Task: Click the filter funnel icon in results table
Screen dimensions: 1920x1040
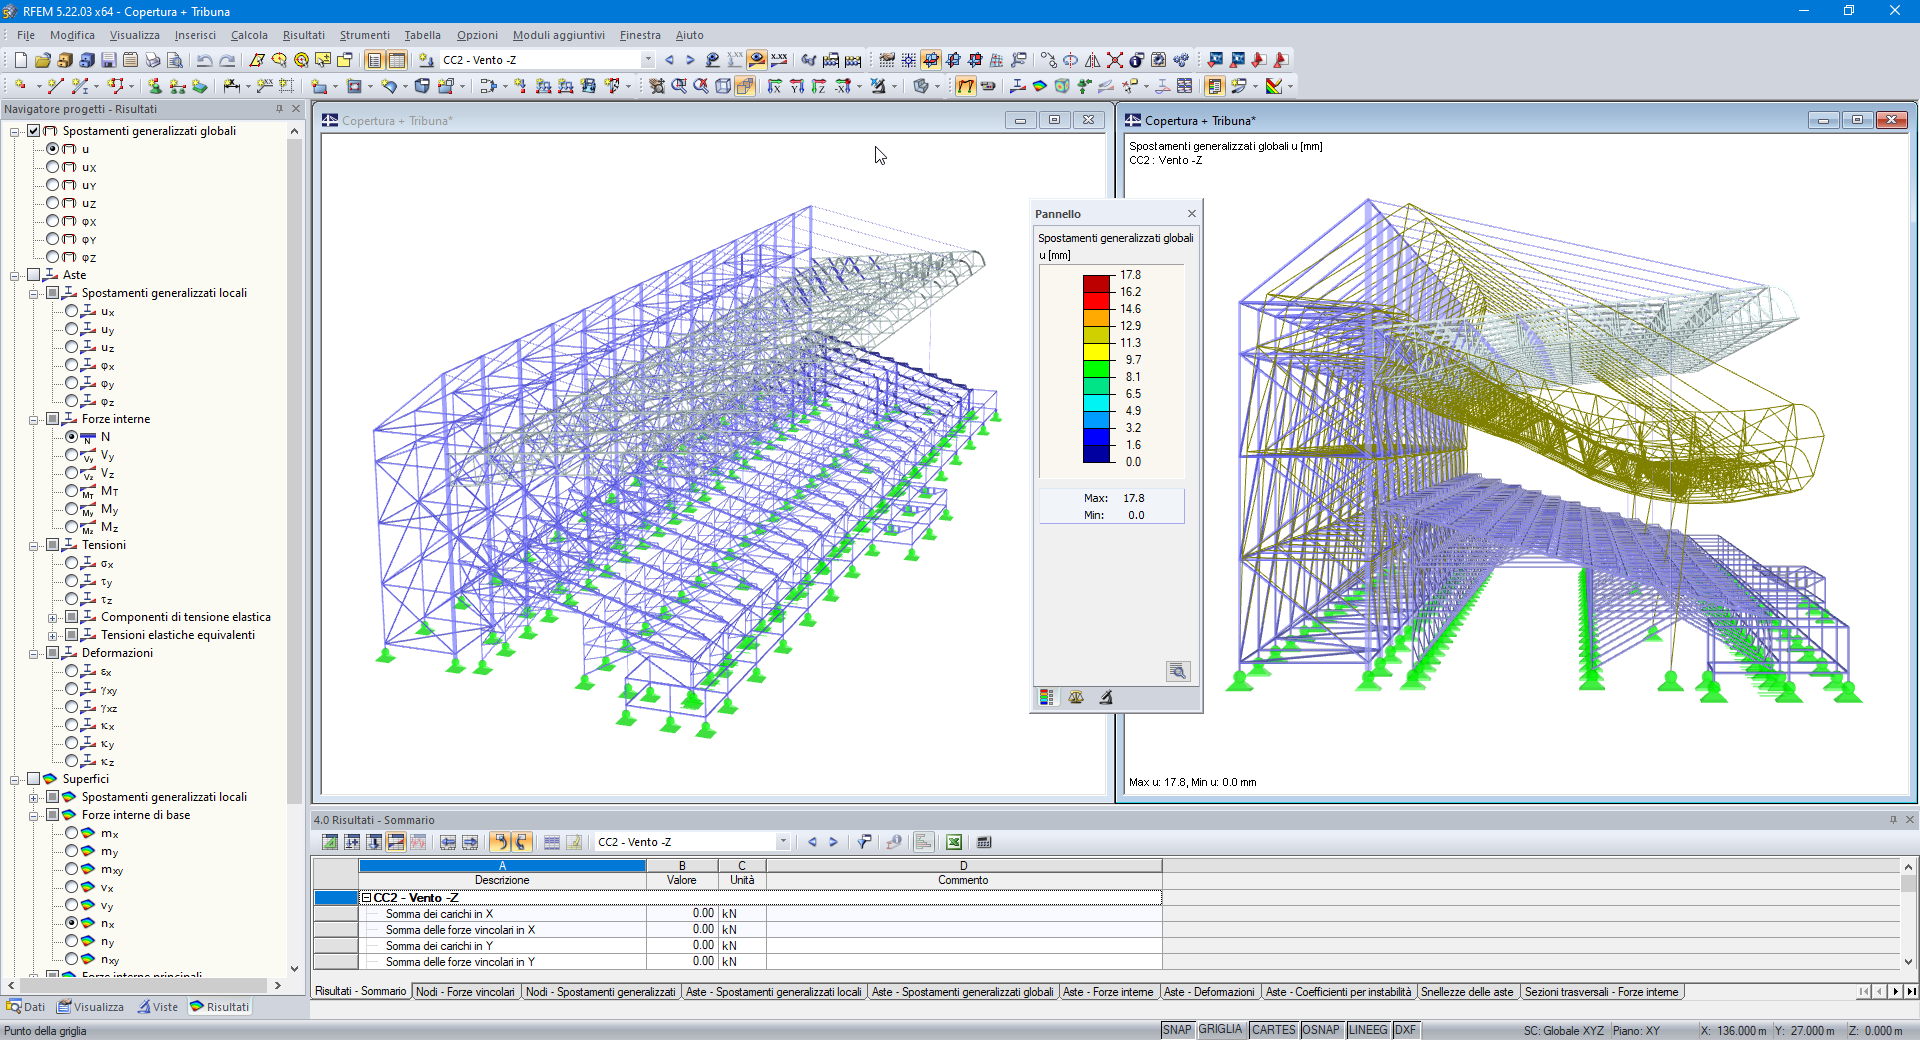Action: click(x=864, y=842)
